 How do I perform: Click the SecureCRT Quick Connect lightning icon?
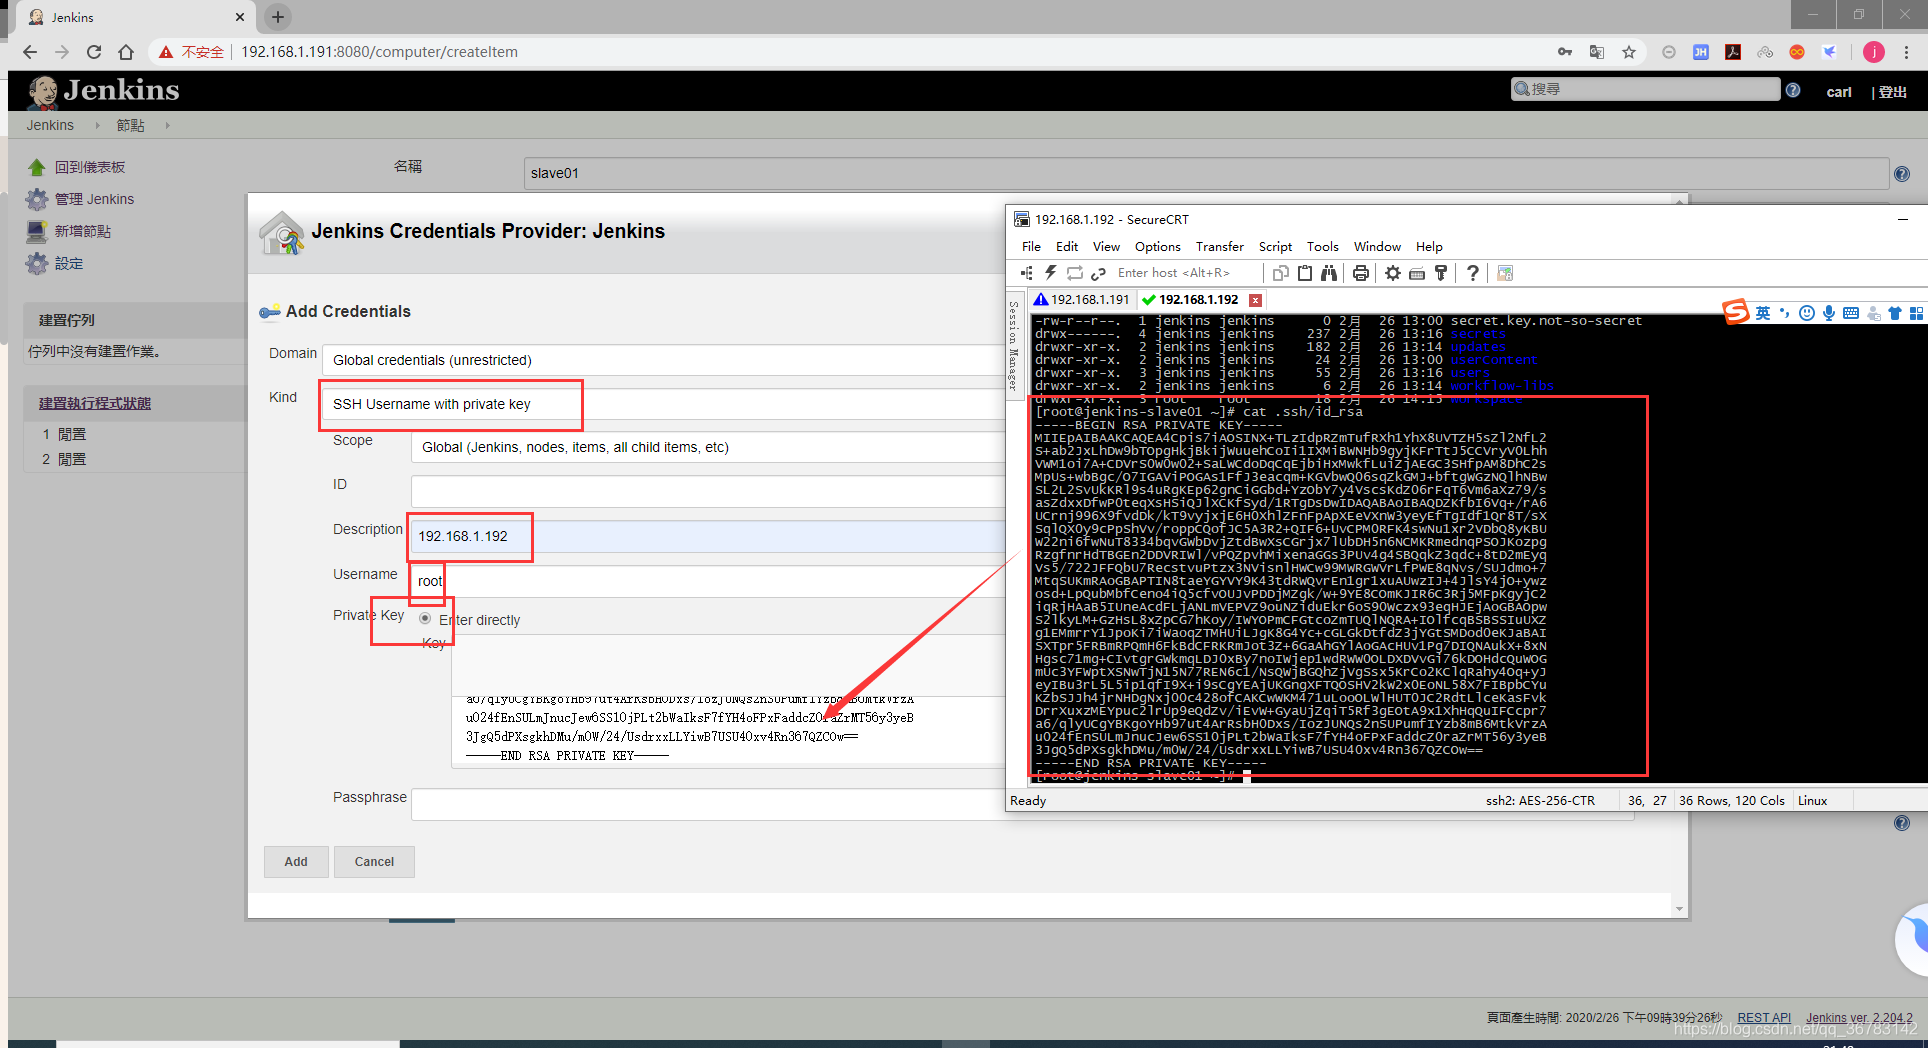click(1051, 273)
